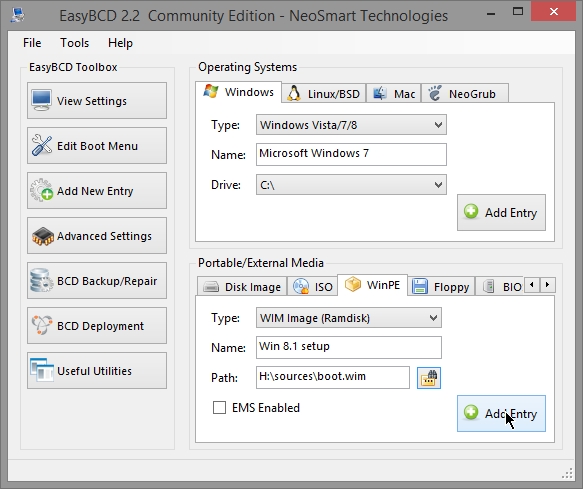
Task: Click the windows icon on Useful Utilities
Action: click(x=42, y=370)
